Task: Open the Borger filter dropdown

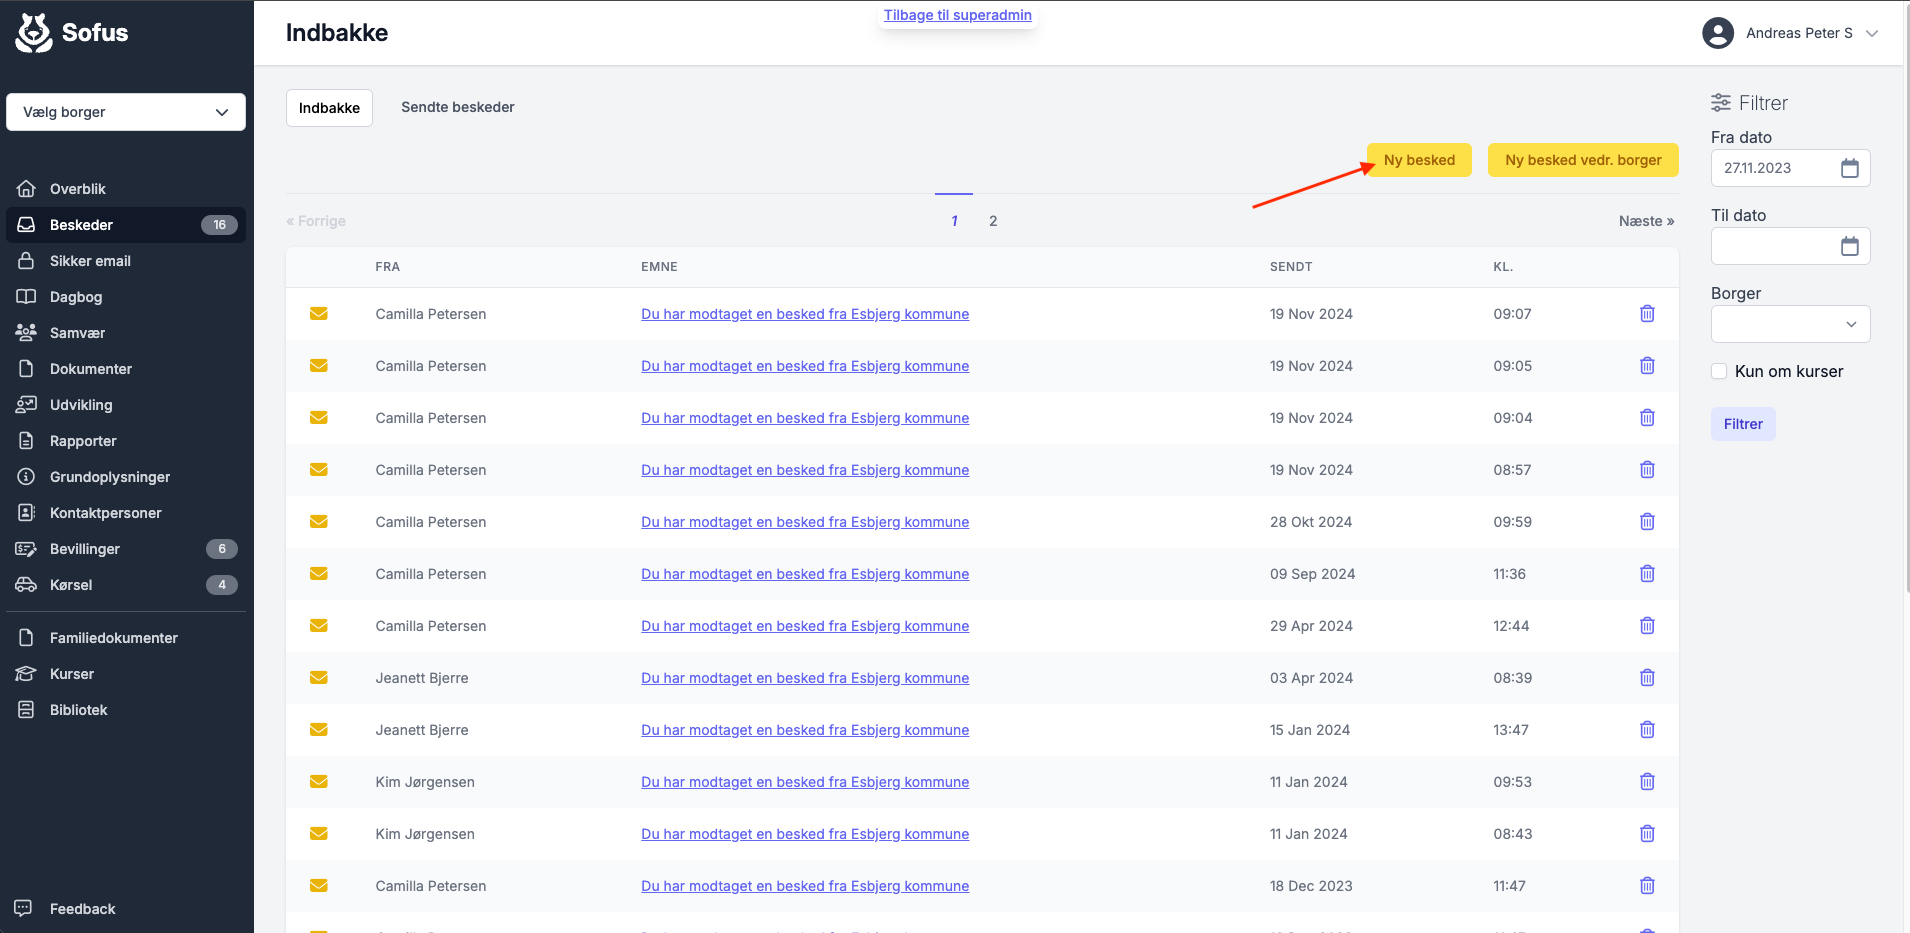Action: click(x=1790, y=324)
